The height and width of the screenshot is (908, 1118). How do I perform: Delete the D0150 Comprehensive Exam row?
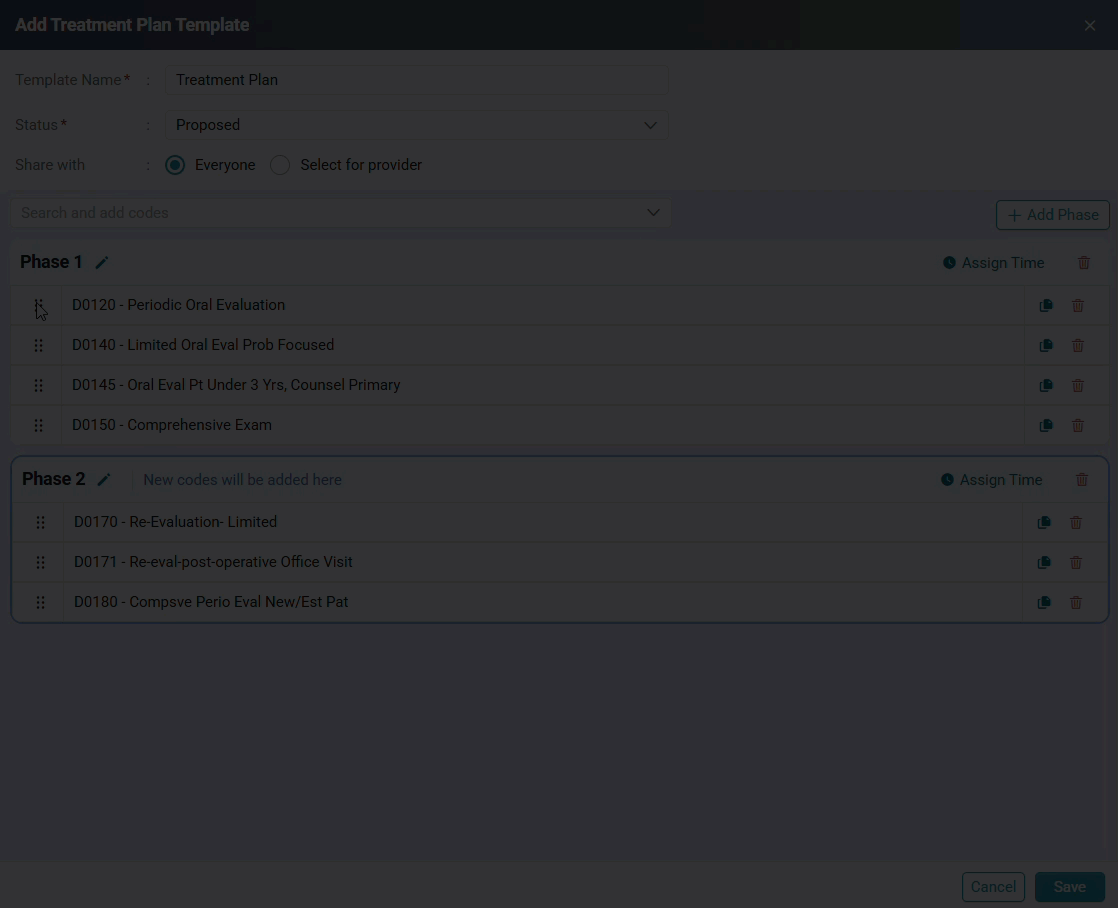point(1078,425)
